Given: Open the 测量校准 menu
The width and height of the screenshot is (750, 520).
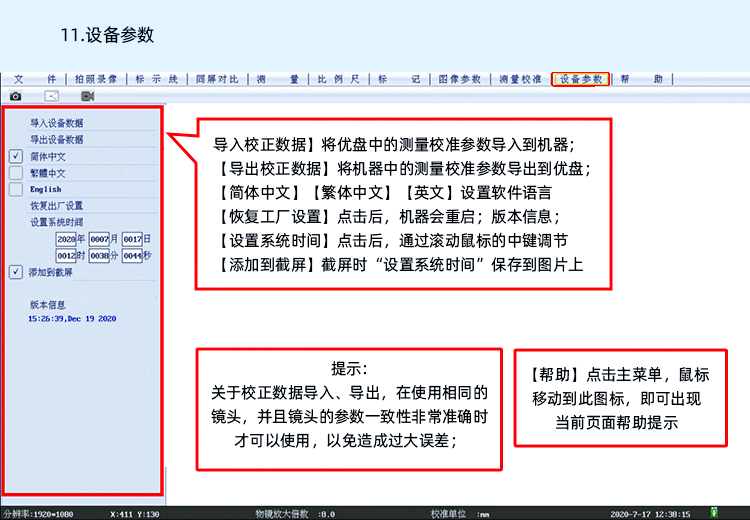Looking at the screenshot, I should click(520, 78).
